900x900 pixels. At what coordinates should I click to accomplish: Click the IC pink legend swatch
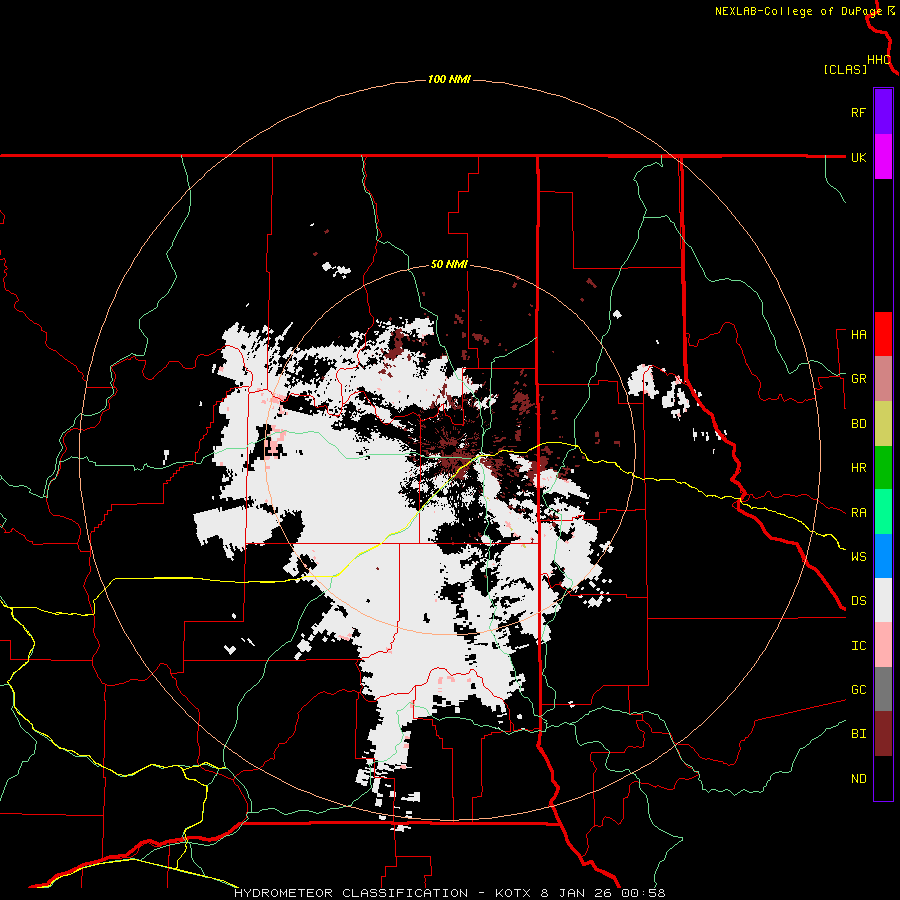(x=883, y=645)
